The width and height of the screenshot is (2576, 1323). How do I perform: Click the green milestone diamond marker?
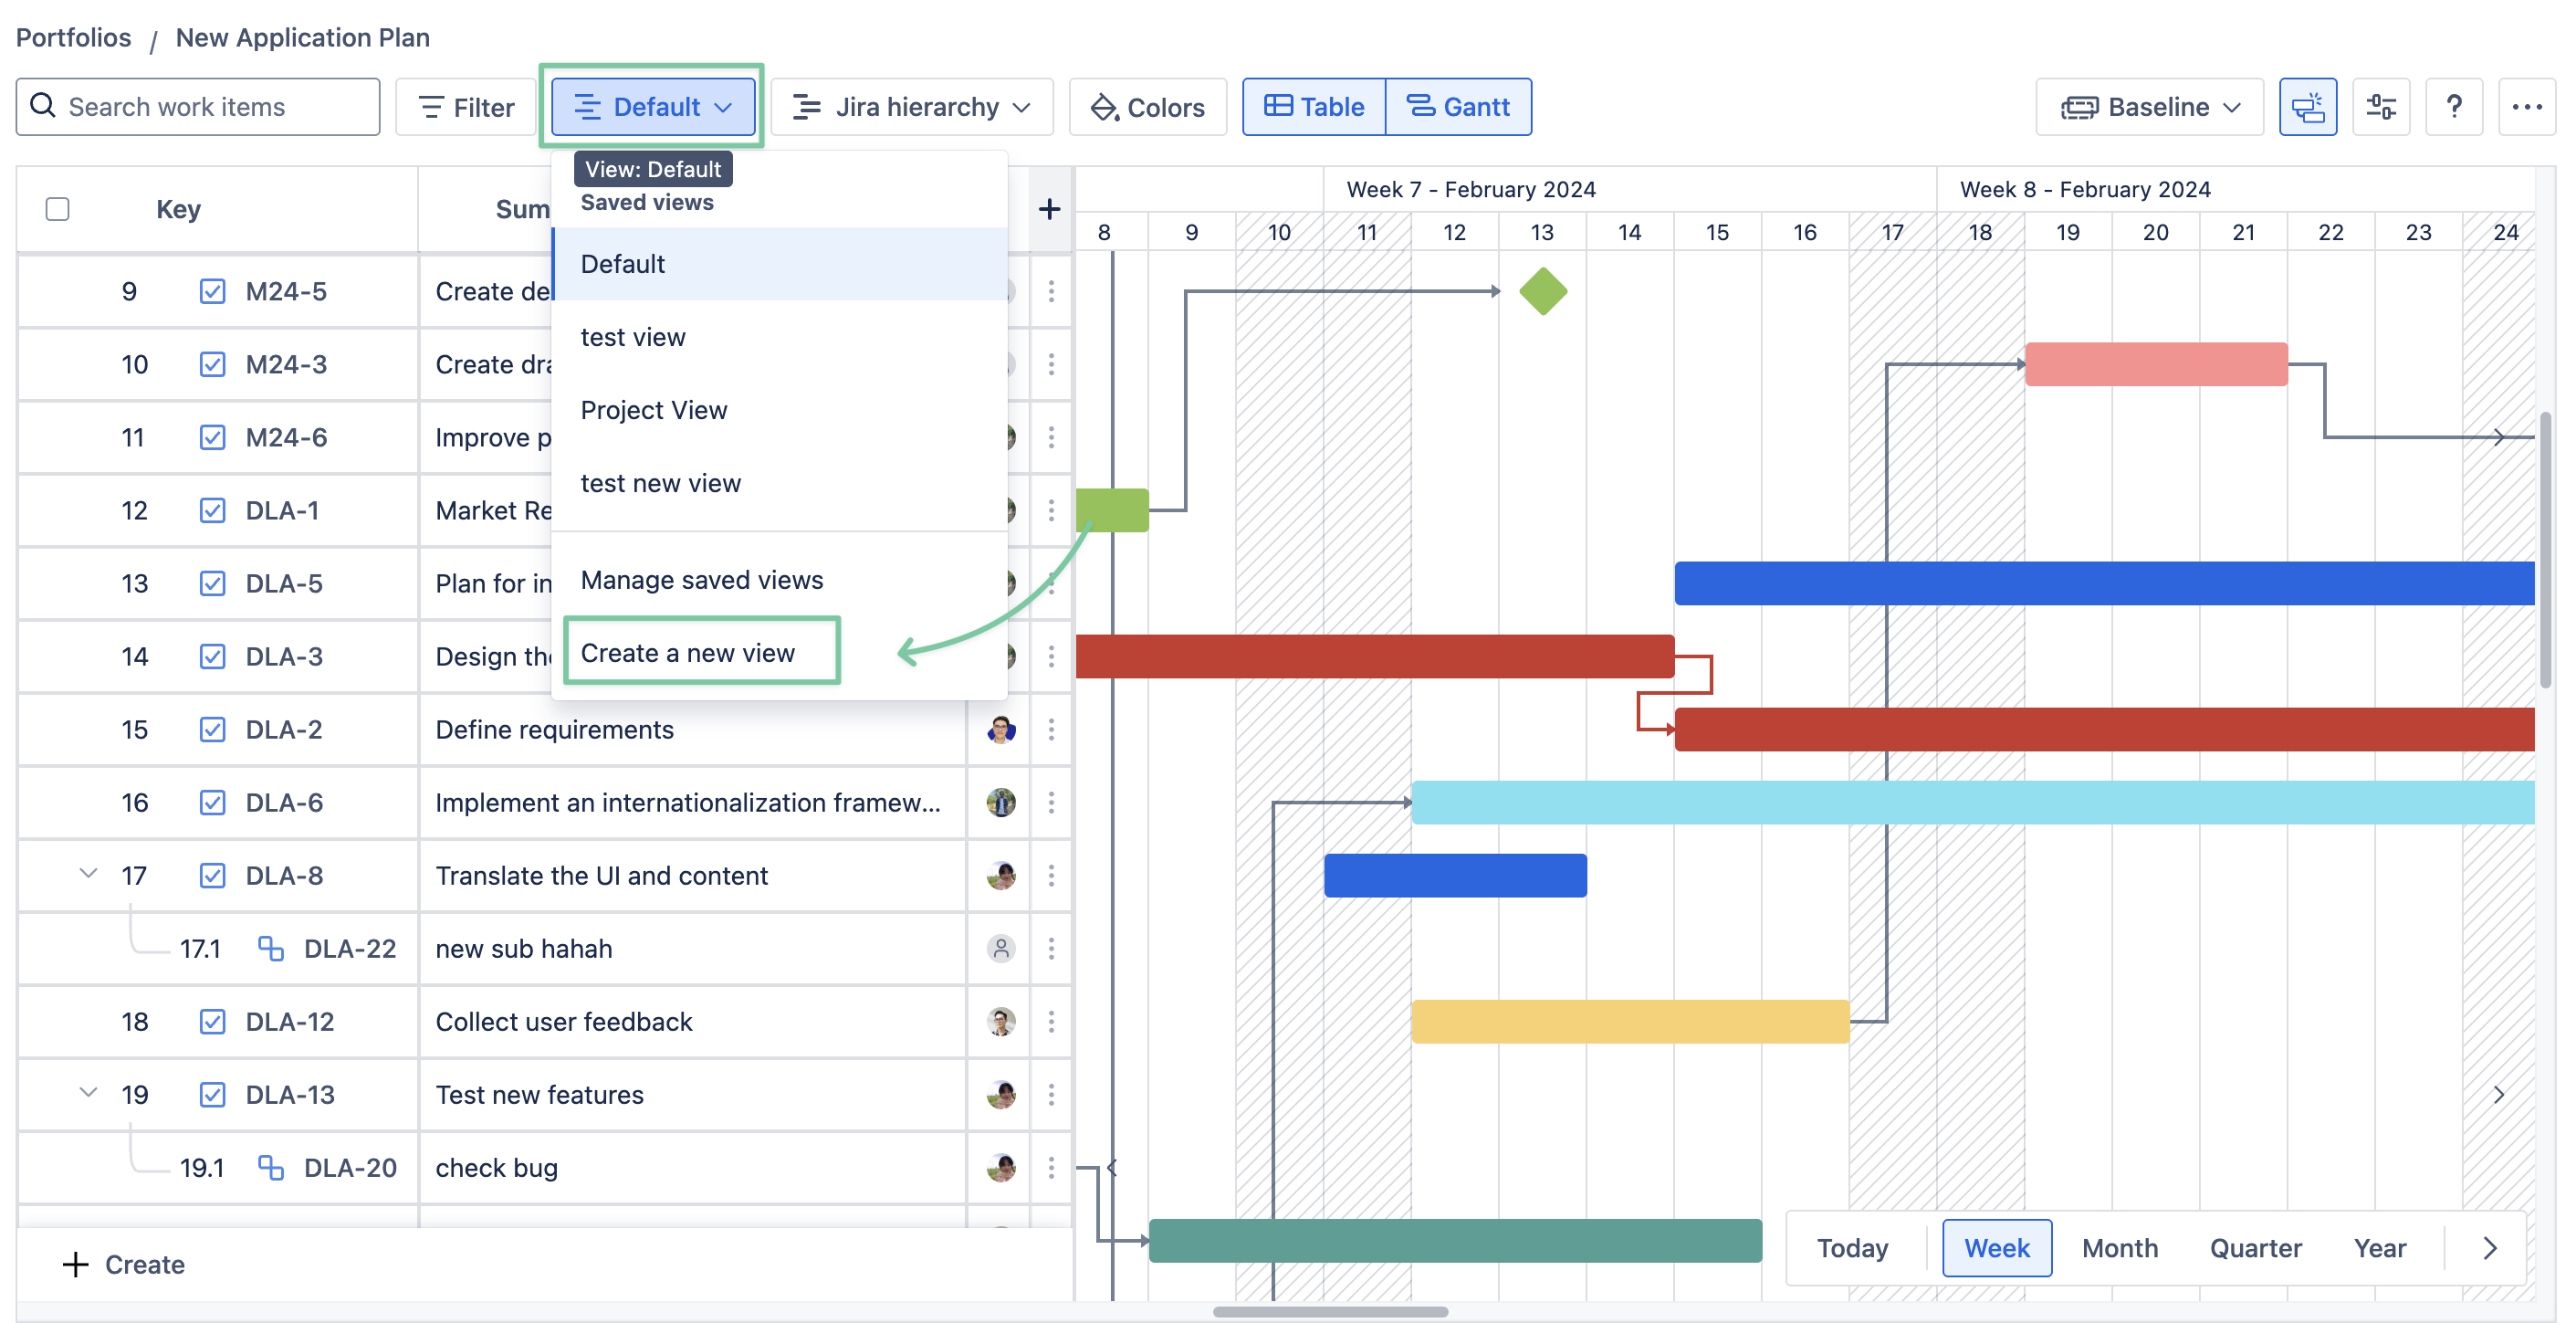(1542, 291)
